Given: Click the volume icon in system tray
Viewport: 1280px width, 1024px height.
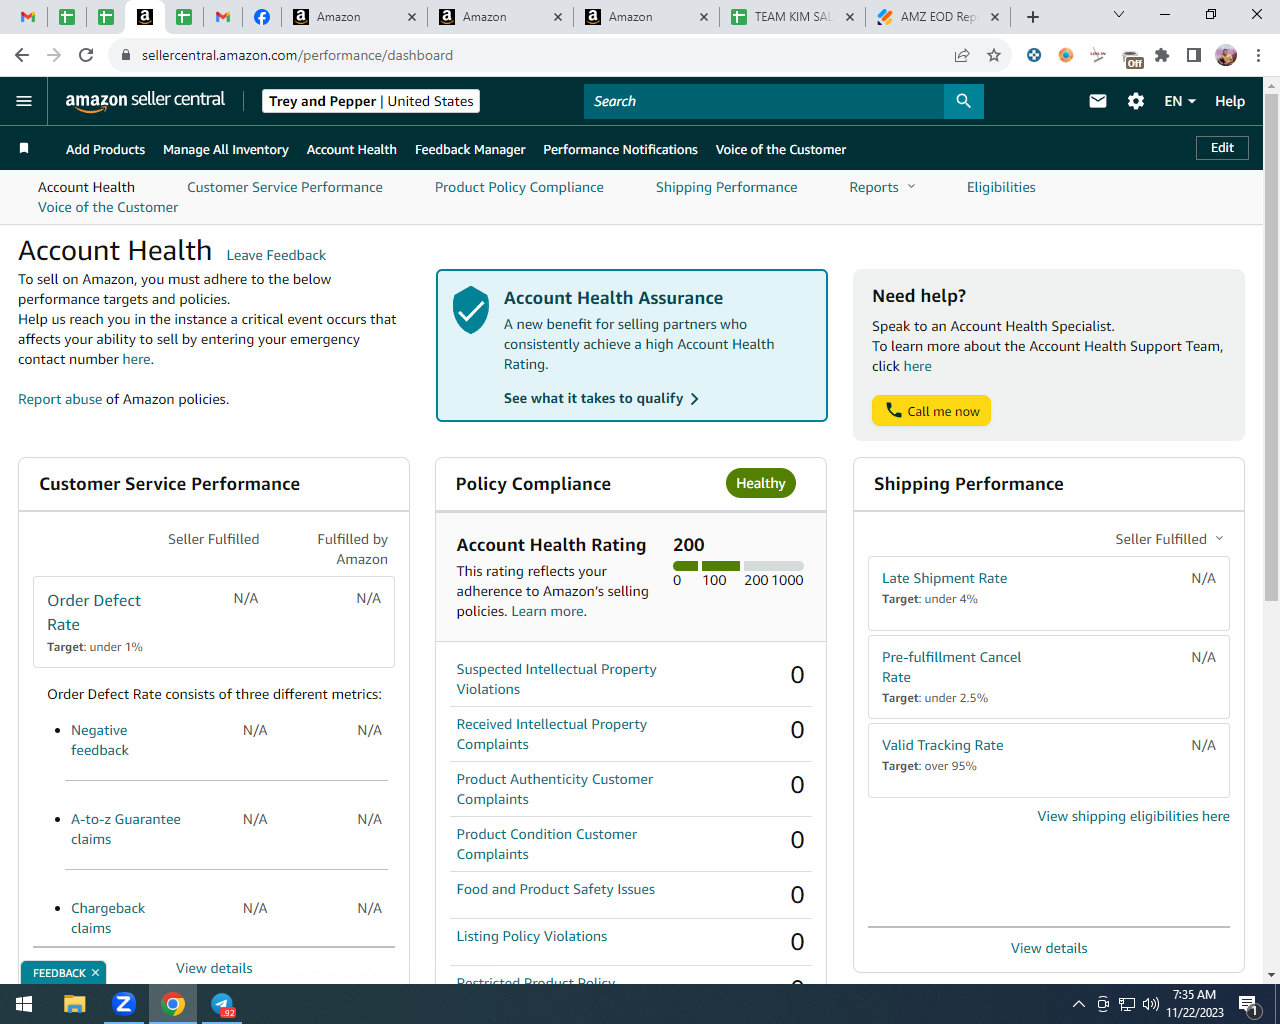Looking at the screenshot, I should (1151, 1004).
